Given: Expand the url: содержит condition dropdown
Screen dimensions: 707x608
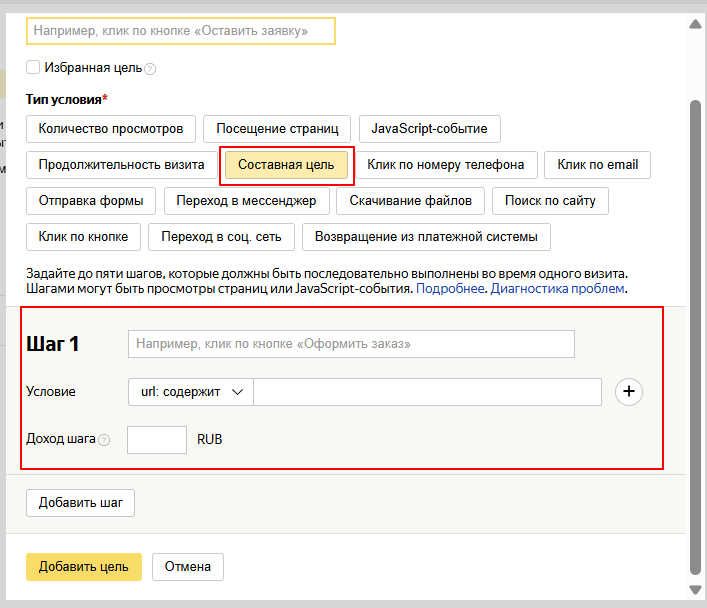Looking at the screenshot, I should point(190,392).
